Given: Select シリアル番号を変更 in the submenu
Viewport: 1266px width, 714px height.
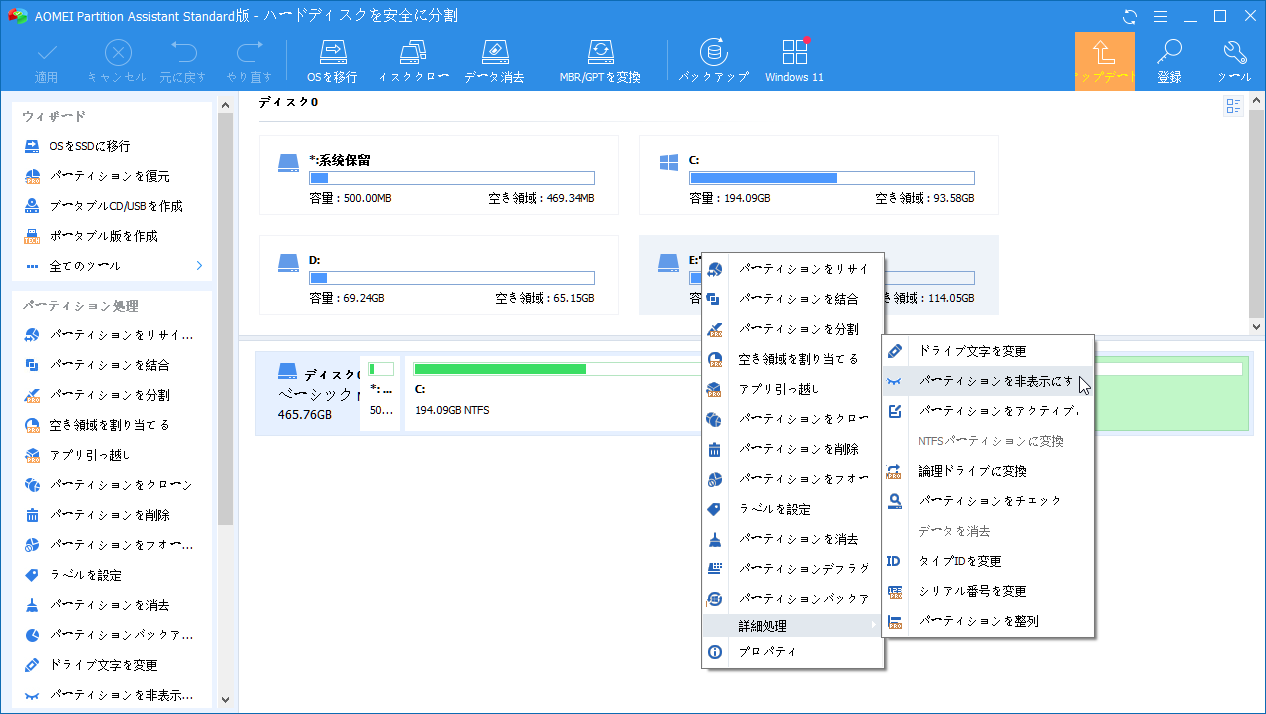Looking at the screenshot, I should click(988, 591).
